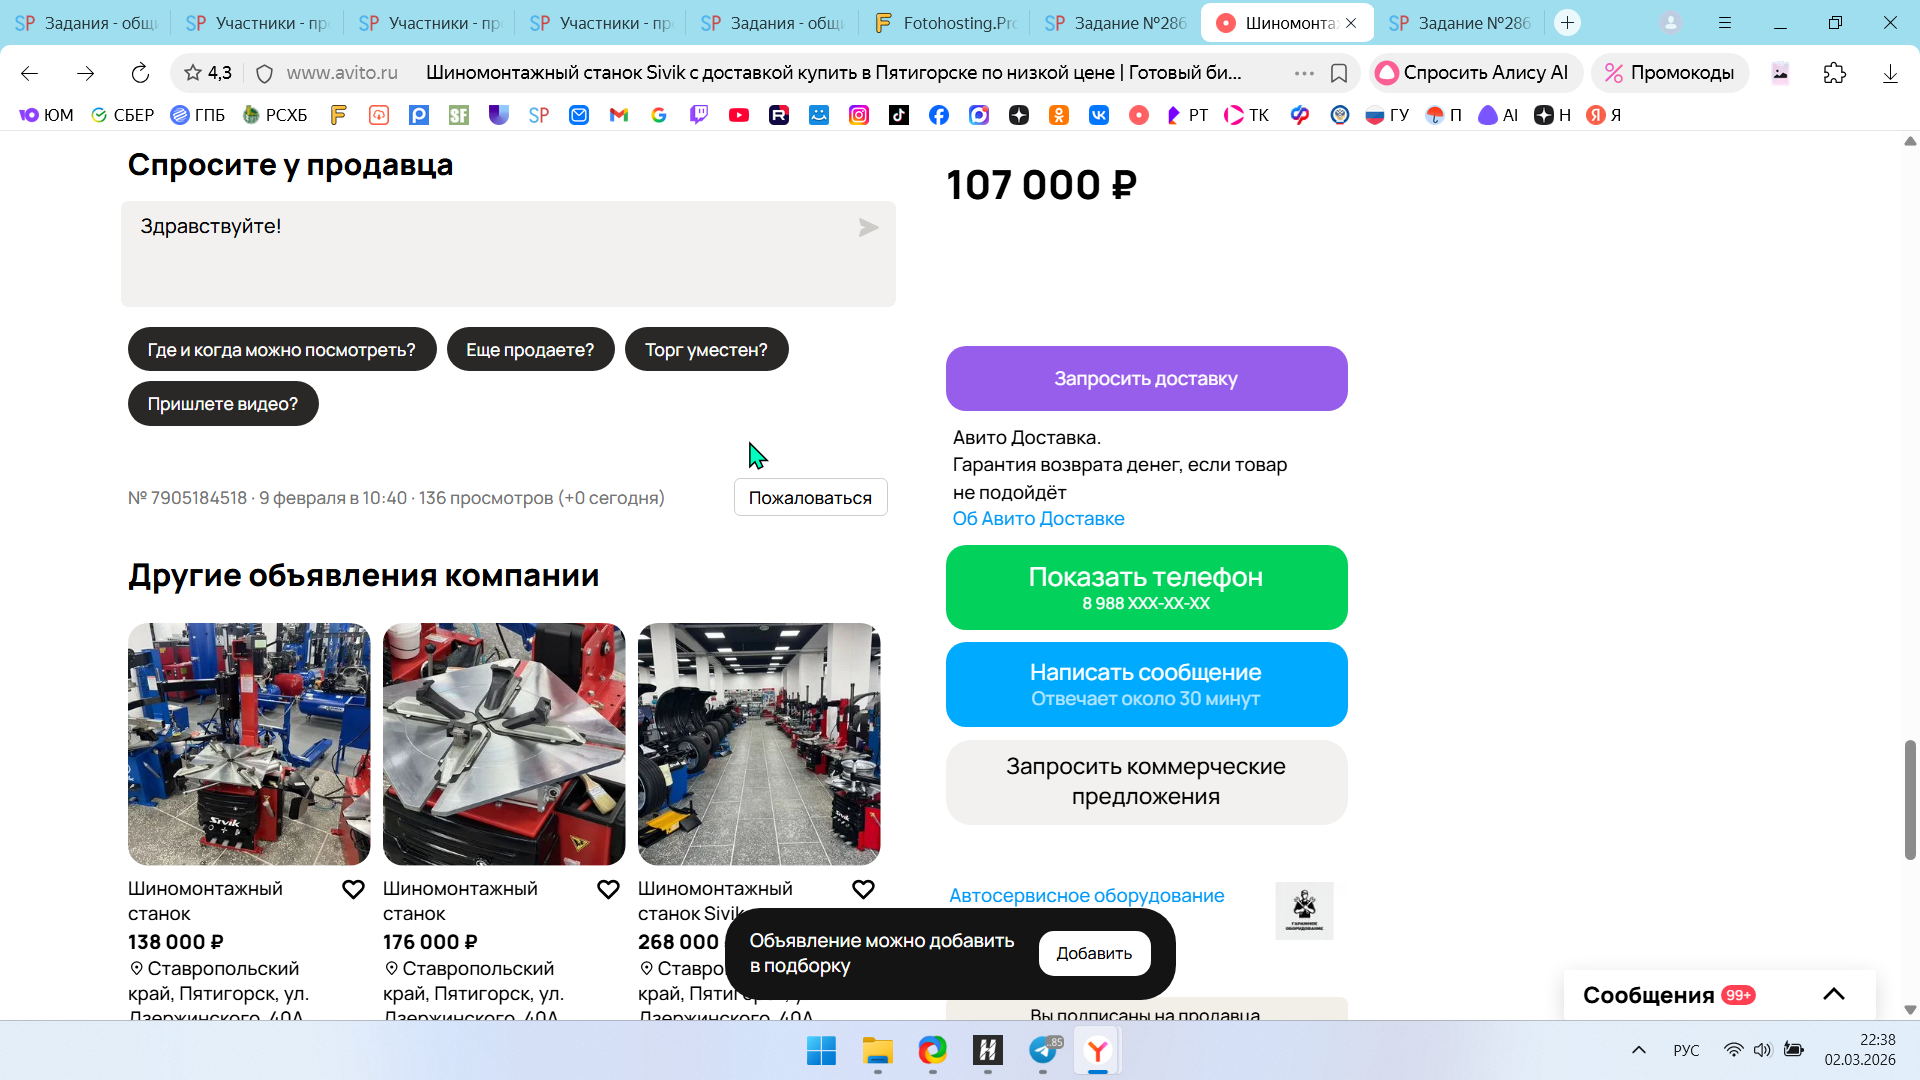Toggle favorite heart on 268 000 listing
The width and height of the screenshot is (1920, 1080).
click(863, 889)
